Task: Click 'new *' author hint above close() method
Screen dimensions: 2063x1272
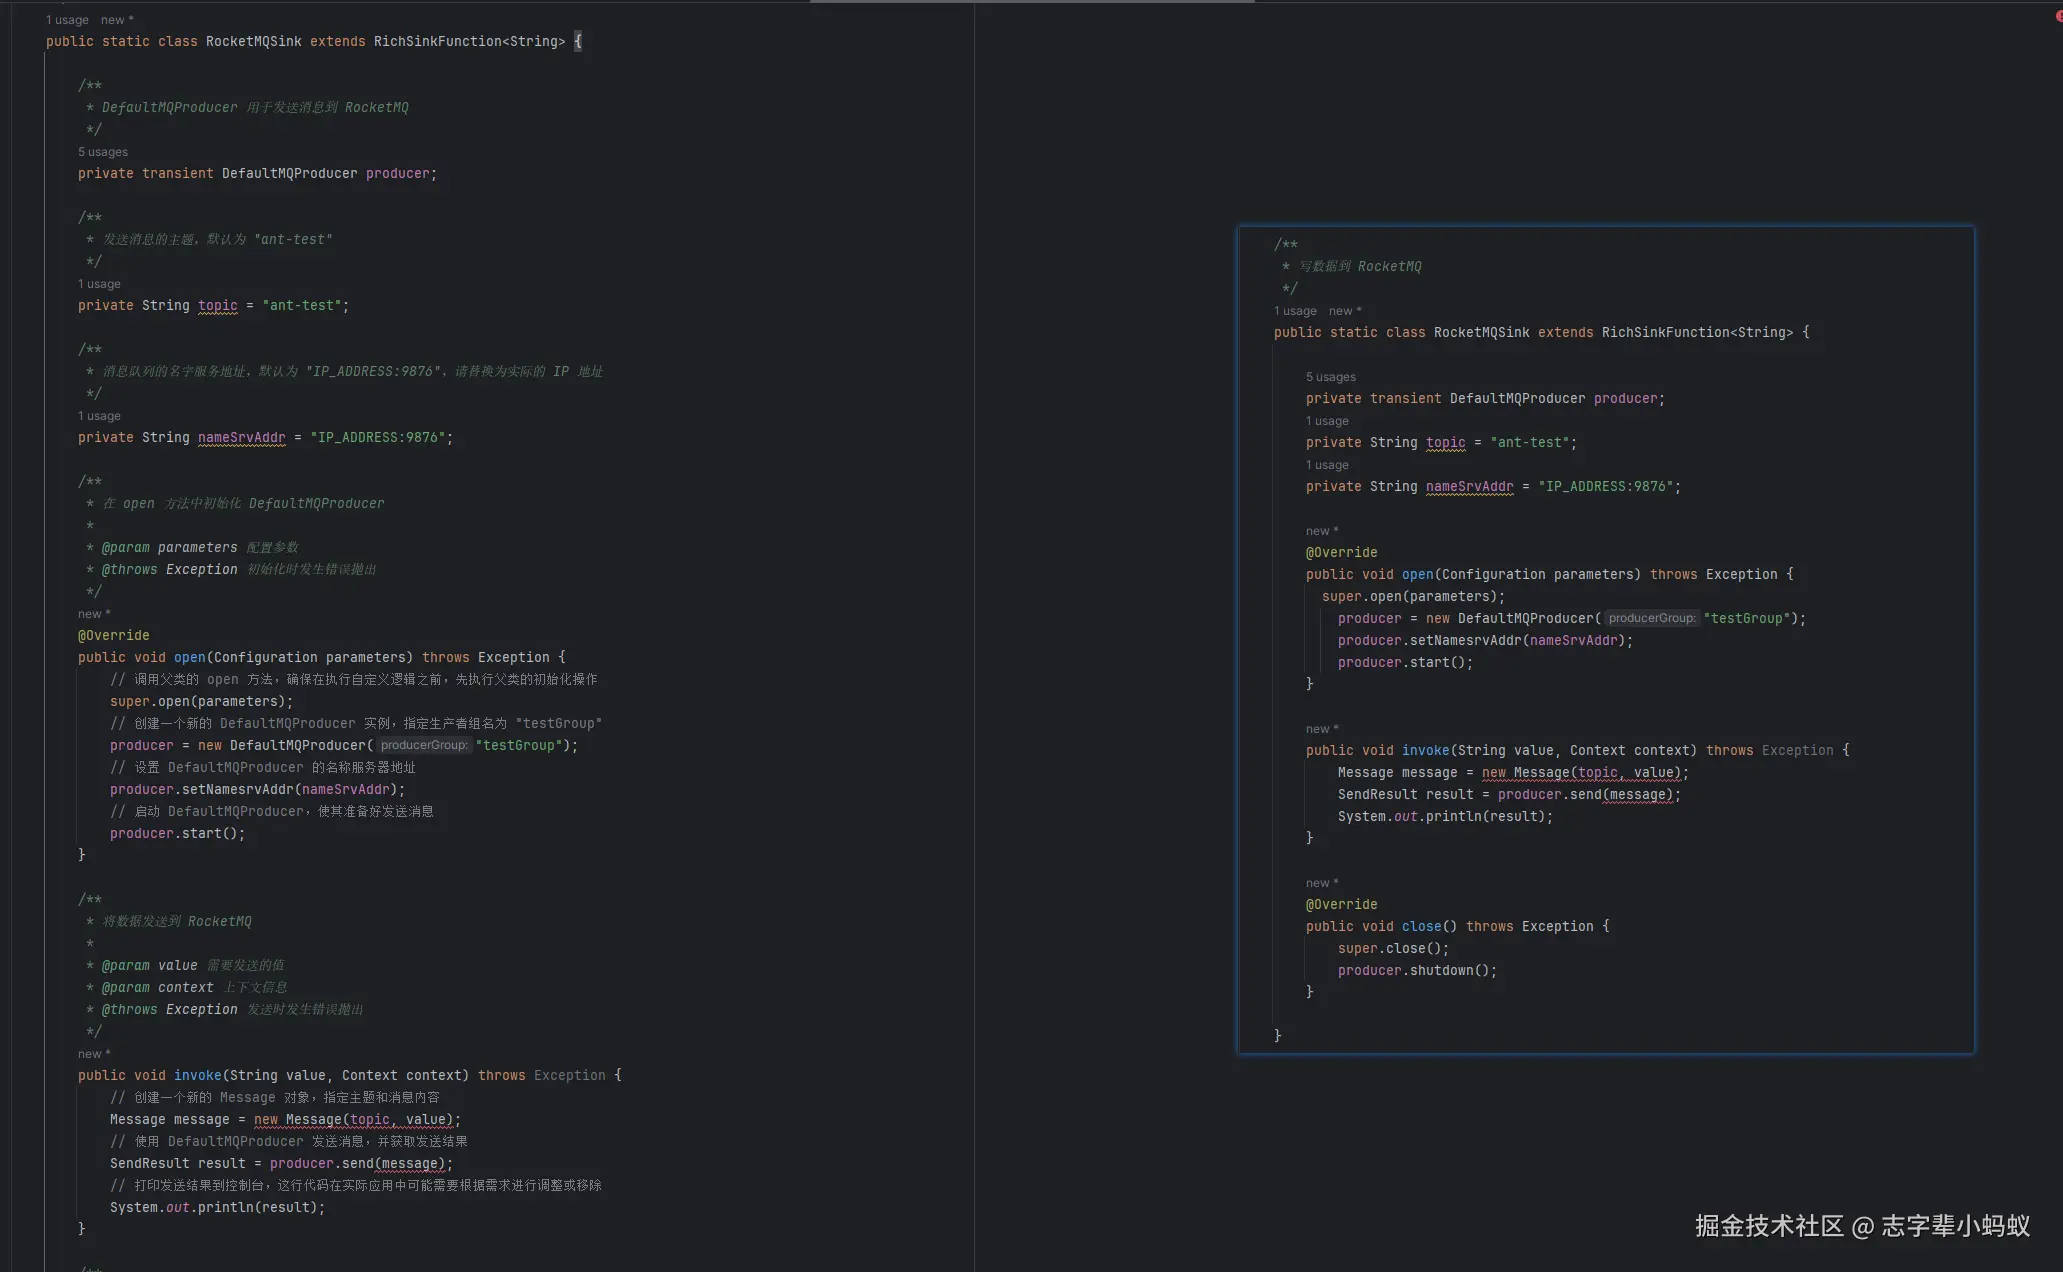Action: tap(1321, 883)
